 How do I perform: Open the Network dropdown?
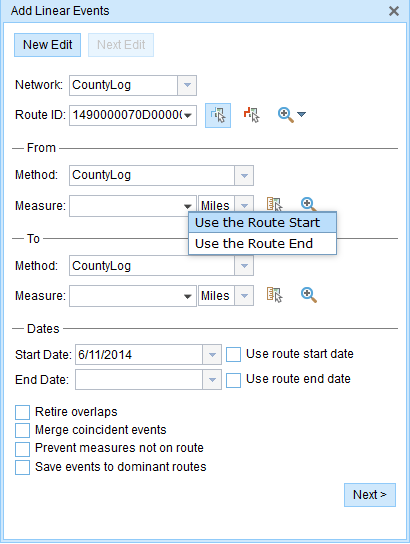click(187, 85)
